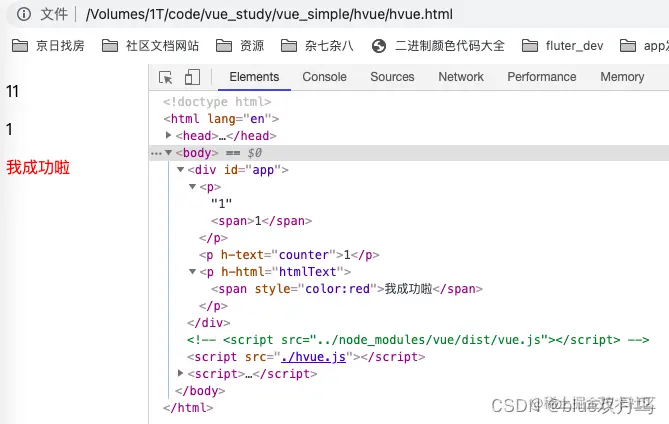The width and height of the screenshot is (669, 424).
Task: Switch to the Console tab
Action: pyautogui.click(x=324, y=77)
